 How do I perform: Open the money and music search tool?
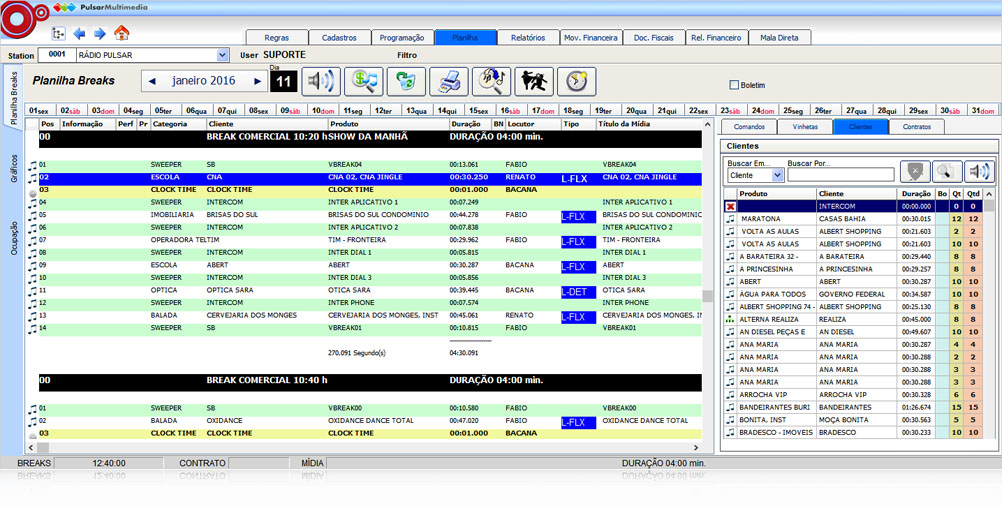click(364, 82)
